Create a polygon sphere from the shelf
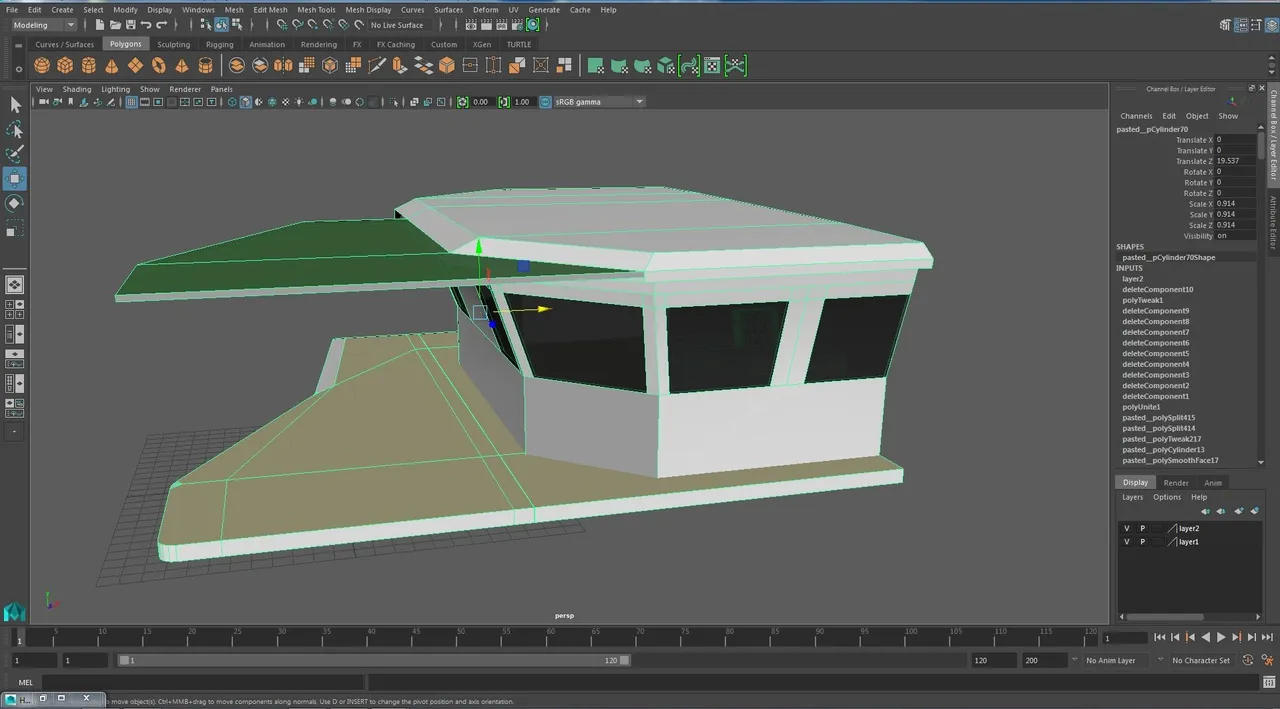This screenshot has width=1280, height=709. click(42, 66)
